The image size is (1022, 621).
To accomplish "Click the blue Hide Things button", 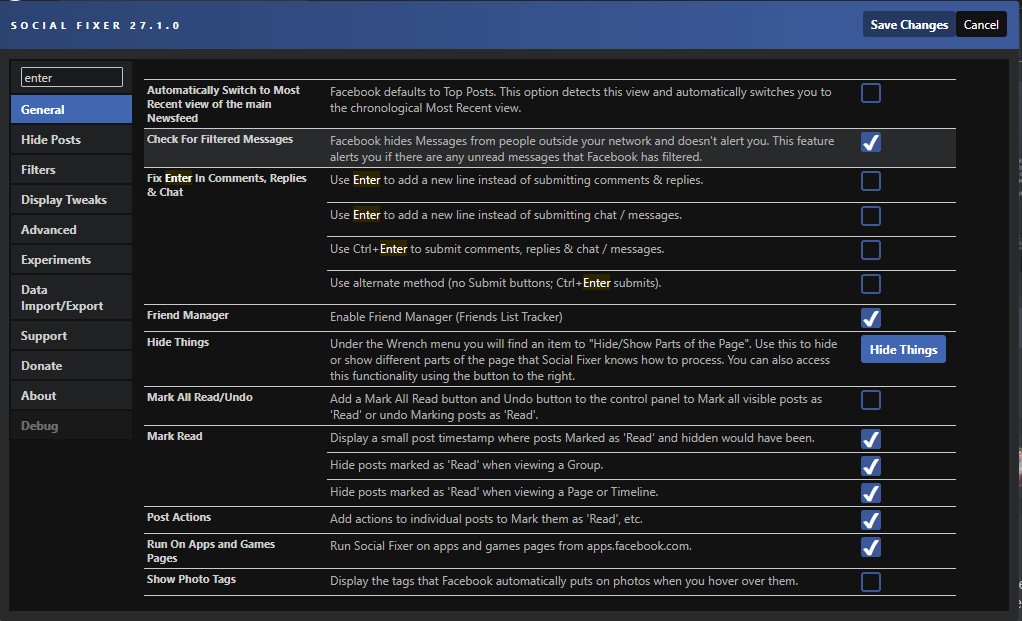I will pyautogui.click(x=902, y=349).
